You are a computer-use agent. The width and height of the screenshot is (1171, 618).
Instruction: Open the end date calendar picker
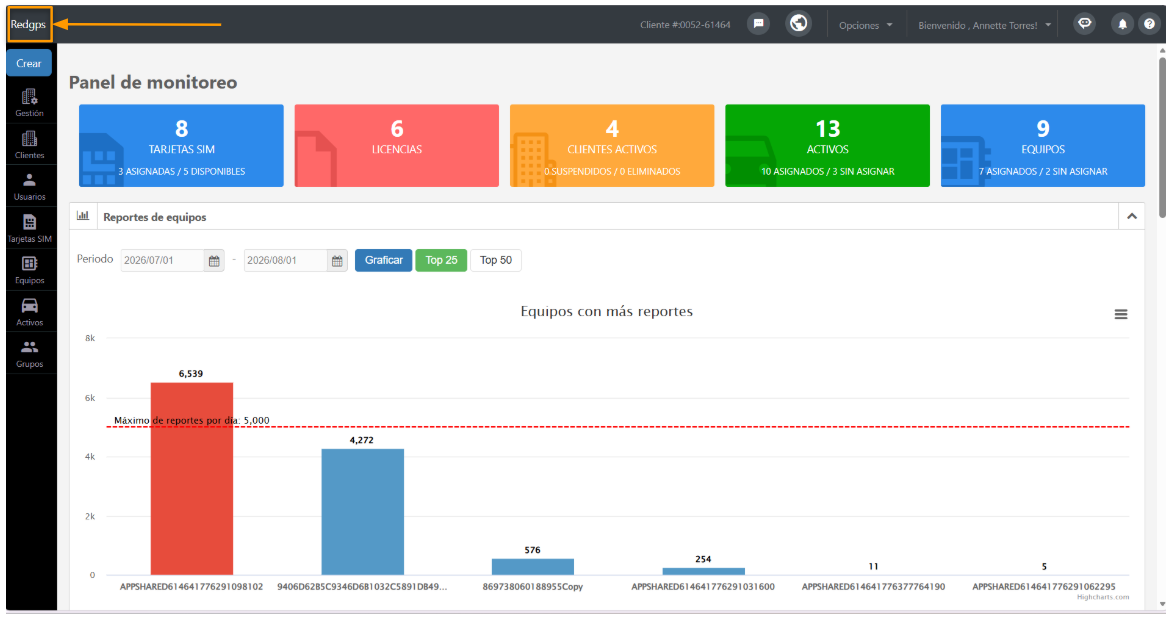pos(338,260)
